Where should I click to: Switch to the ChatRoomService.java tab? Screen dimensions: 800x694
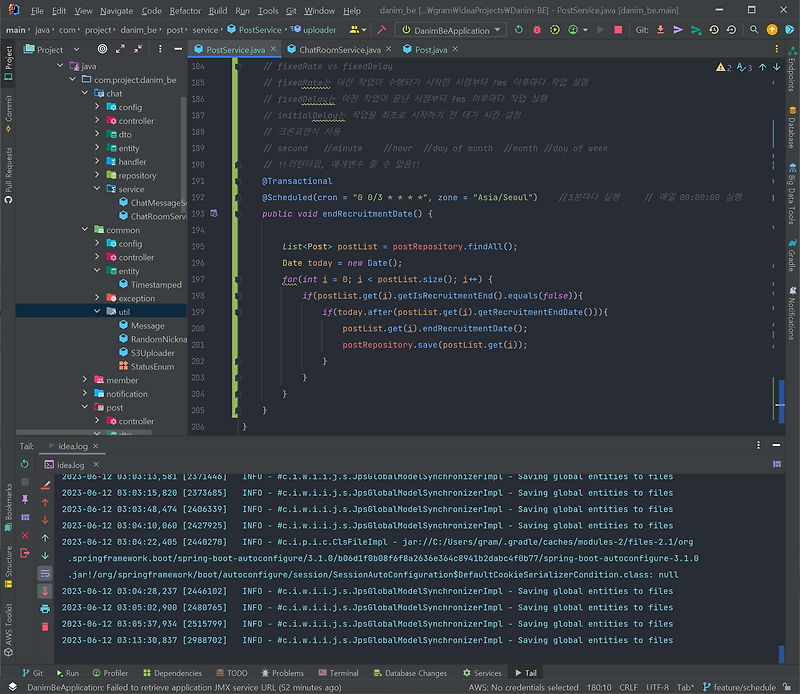click(x=339, y=49)
